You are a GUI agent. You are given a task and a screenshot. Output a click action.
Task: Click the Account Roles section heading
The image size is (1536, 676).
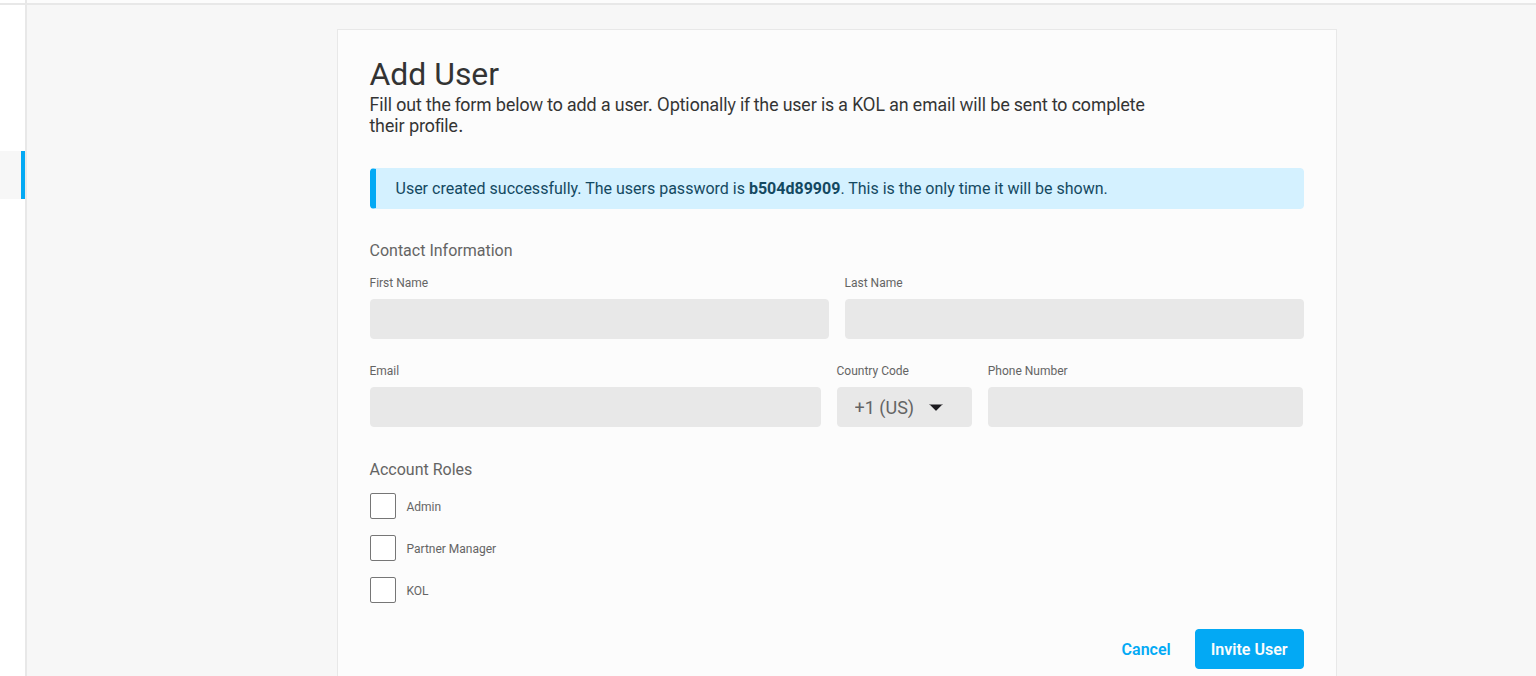point(421,469)
